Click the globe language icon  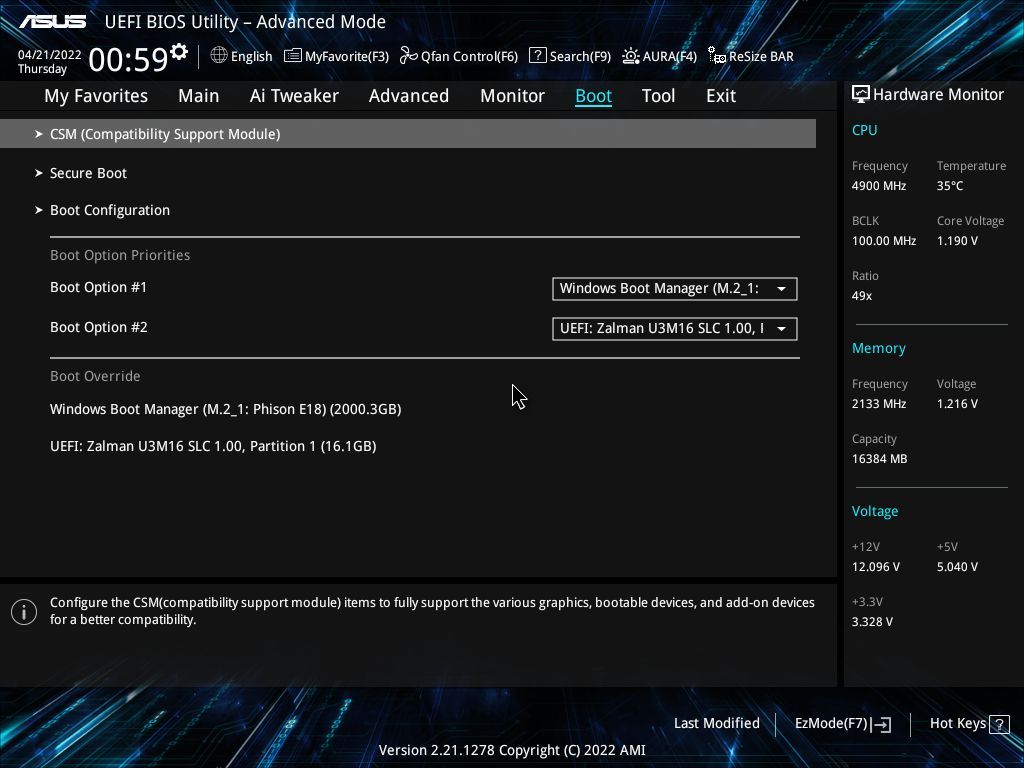(219, 56)
